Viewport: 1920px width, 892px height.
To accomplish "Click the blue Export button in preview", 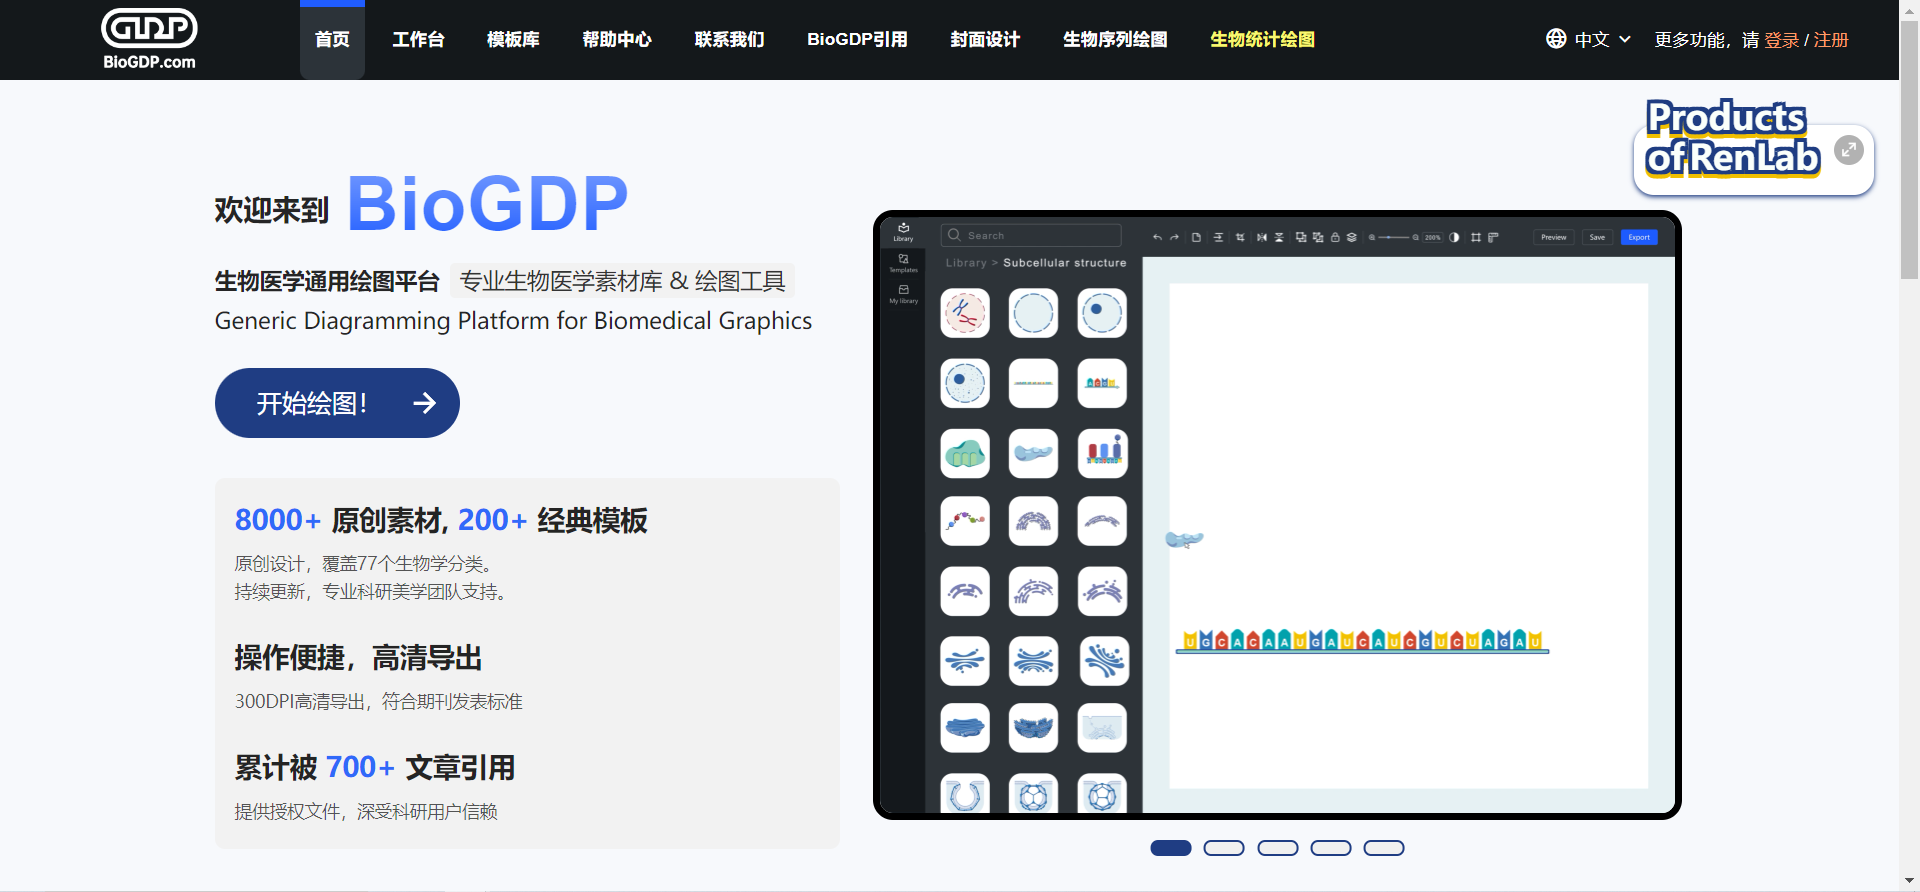I will [1639, 237].
